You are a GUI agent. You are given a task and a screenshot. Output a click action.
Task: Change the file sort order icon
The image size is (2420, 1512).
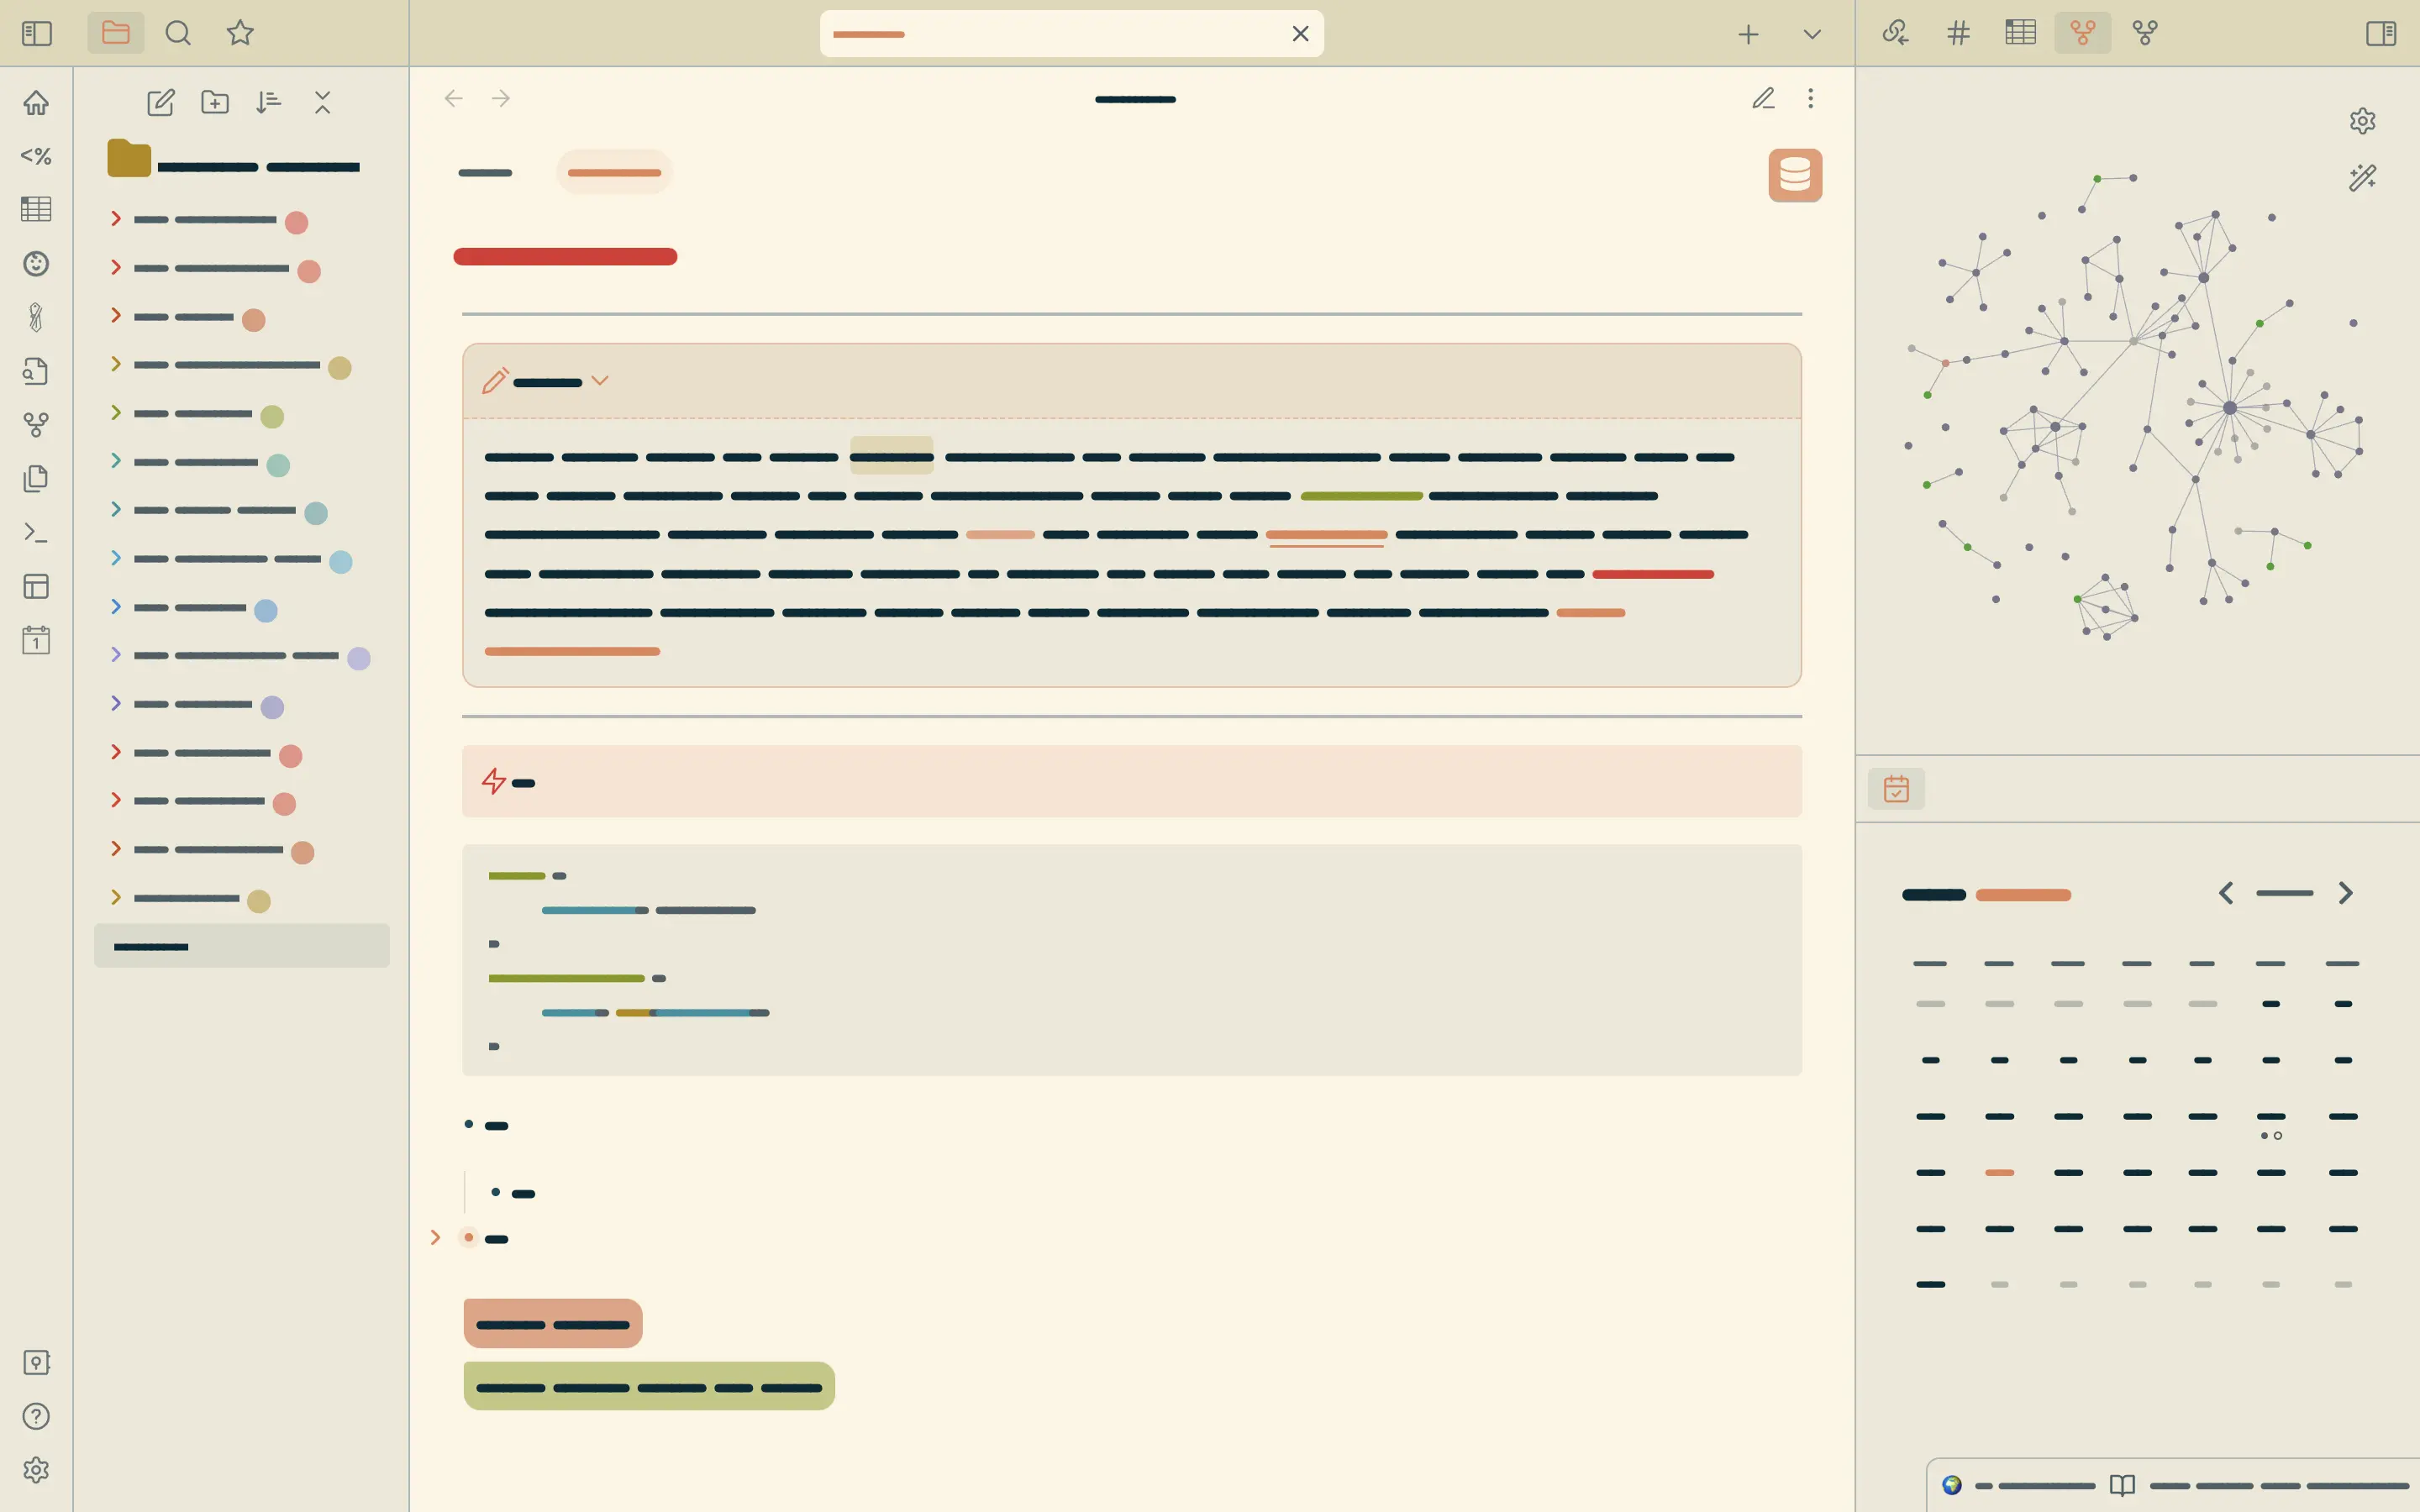[268, 102]
